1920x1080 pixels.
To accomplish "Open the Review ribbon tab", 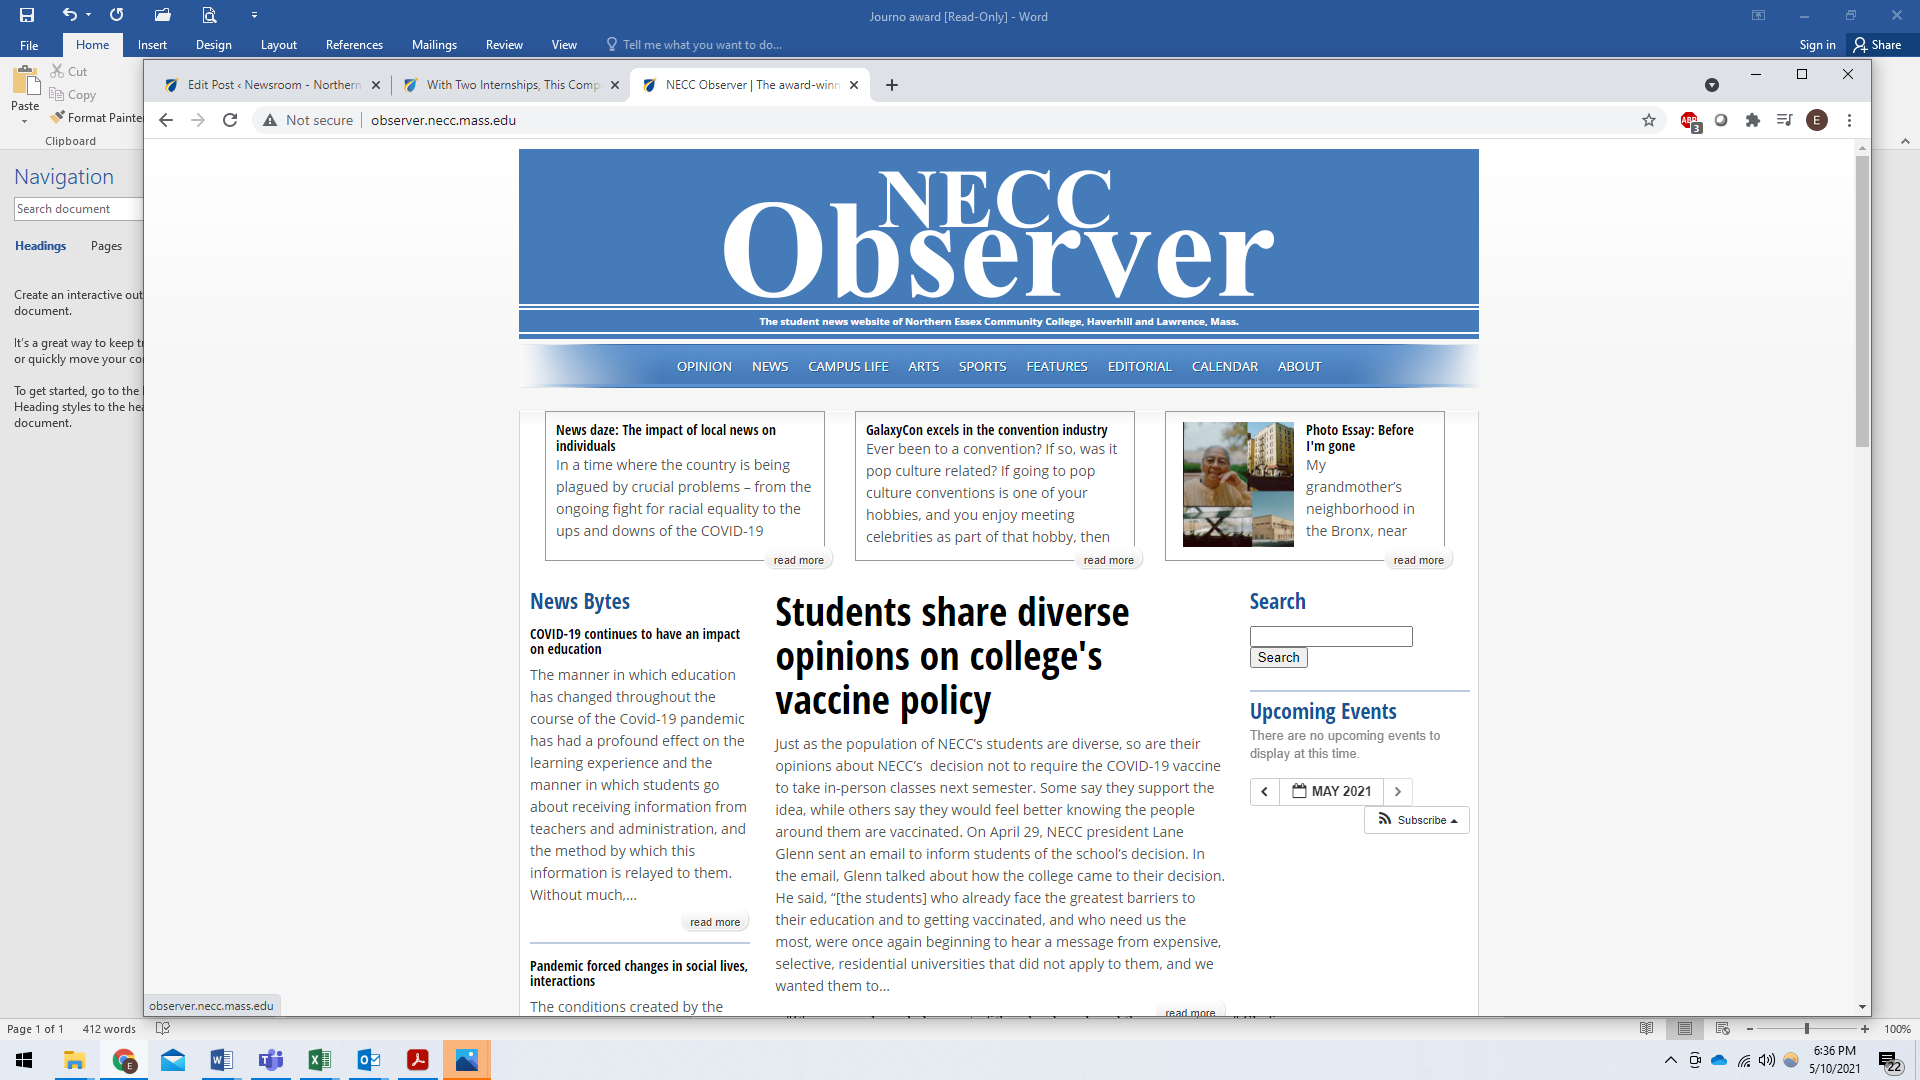I will click(x=504, y=45).
